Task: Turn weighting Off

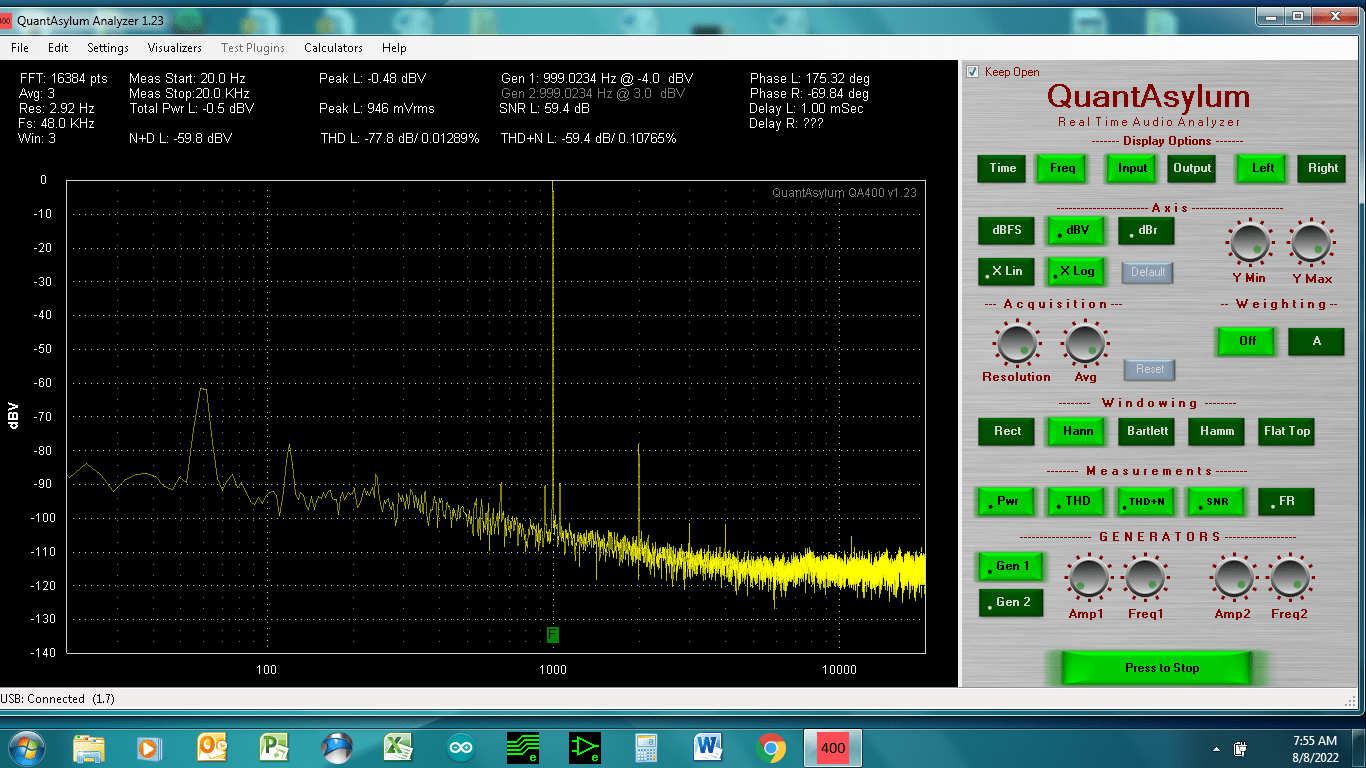Action: pyautogui.click(x=1247, y=341)
